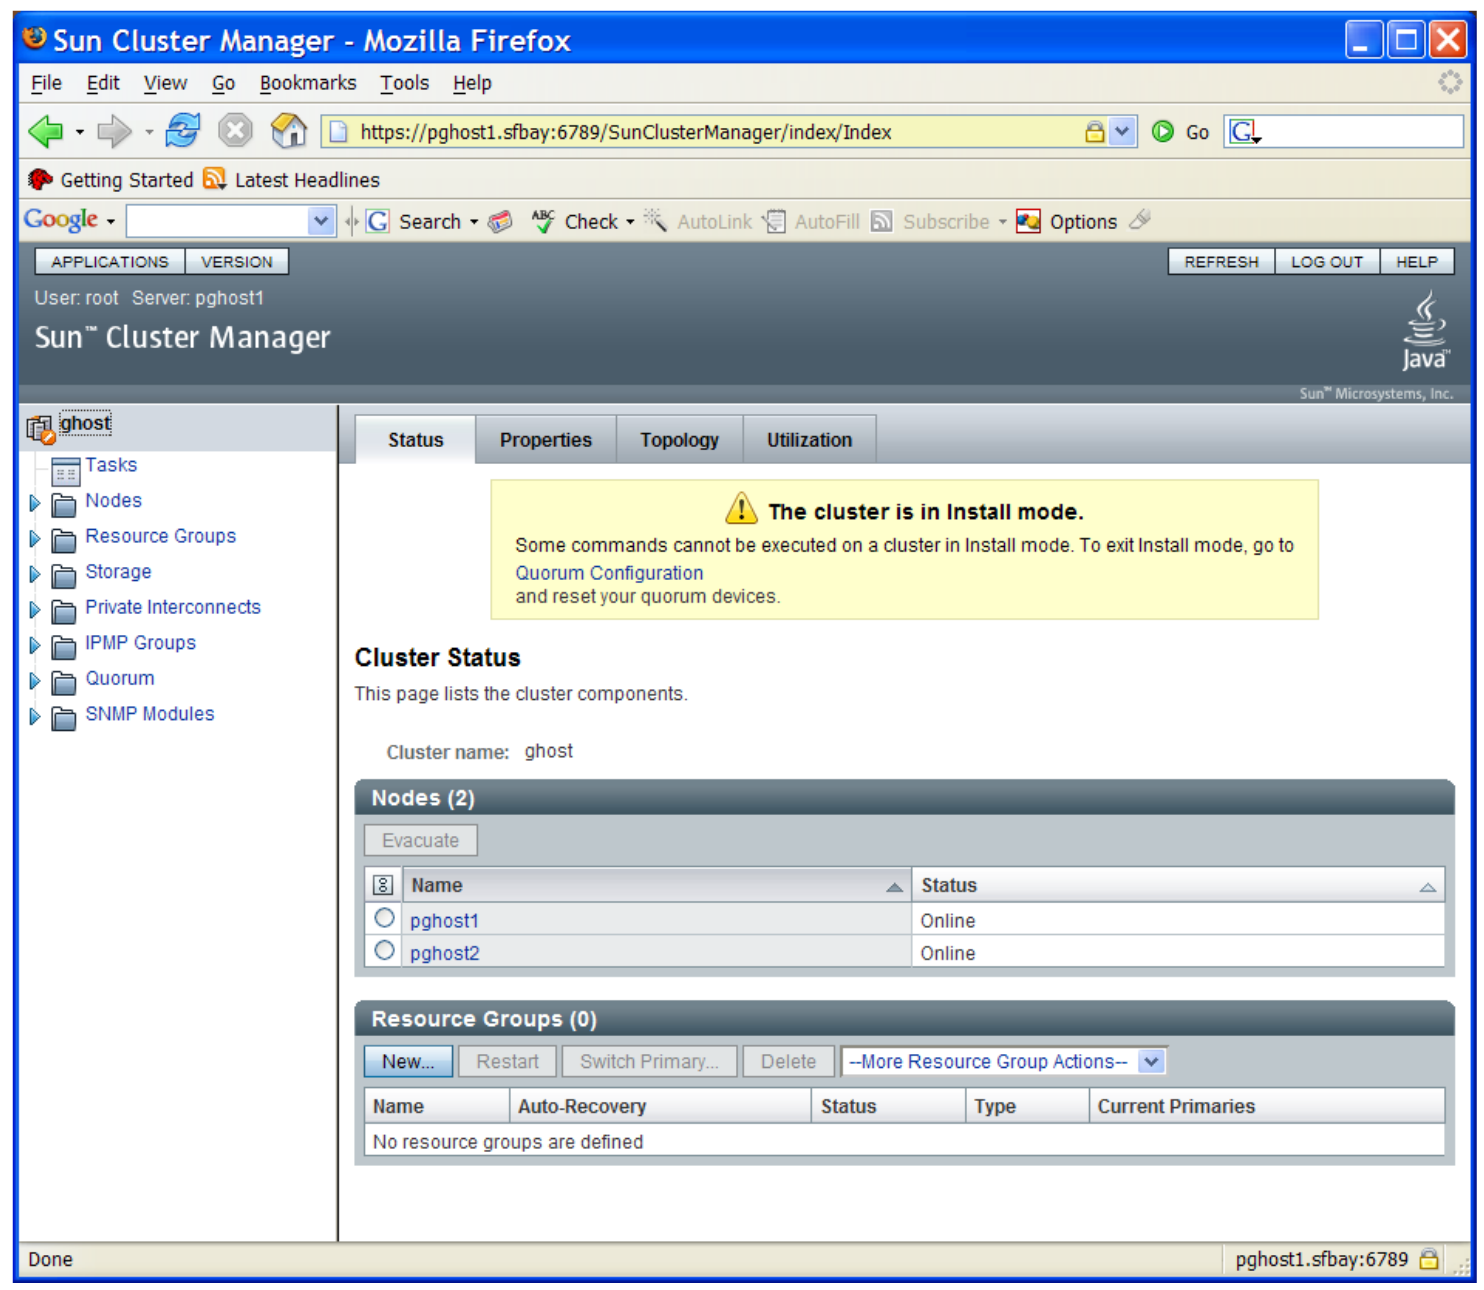1484x1290 pixels.
Task: Select the pghost1 radio button
Action: point(384,918)
